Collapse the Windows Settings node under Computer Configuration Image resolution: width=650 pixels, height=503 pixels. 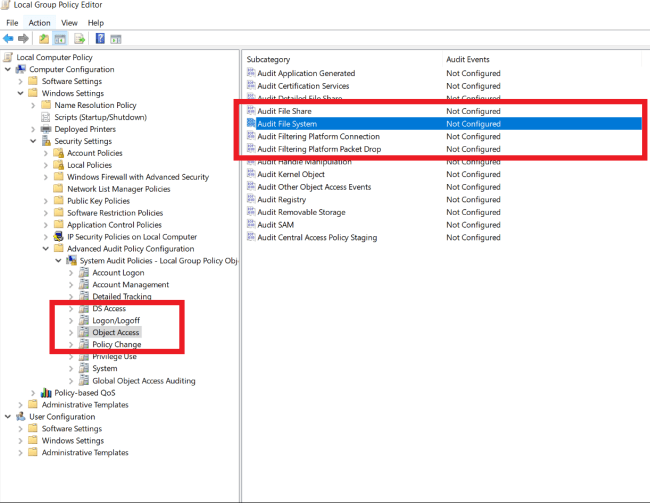tap(20, 93)
